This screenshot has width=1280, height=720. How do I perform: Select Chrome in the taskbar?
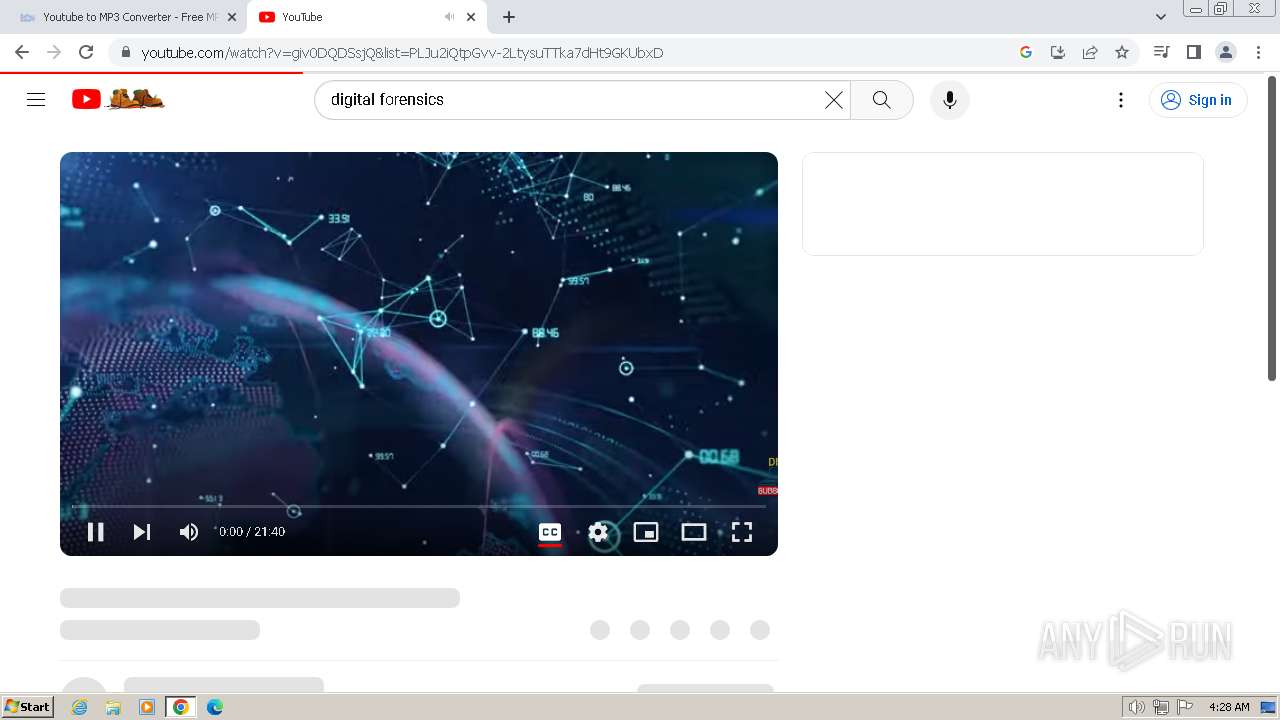coord(181,707)
